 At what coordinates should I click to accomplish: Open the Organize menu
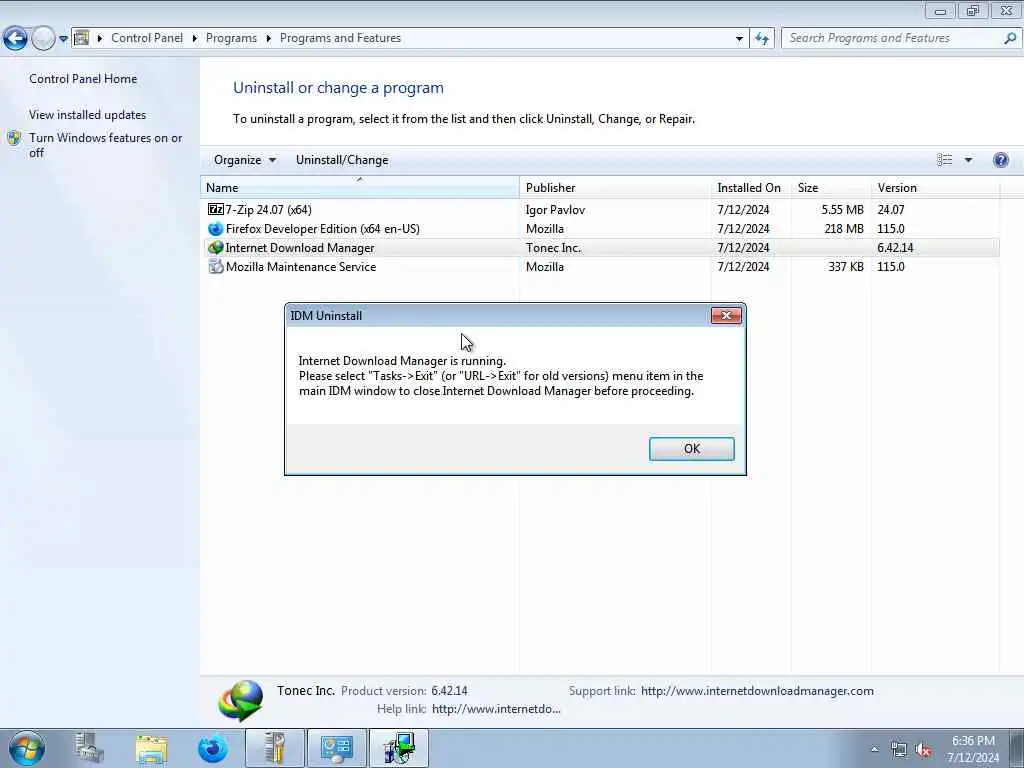click(x=245, y=160)
